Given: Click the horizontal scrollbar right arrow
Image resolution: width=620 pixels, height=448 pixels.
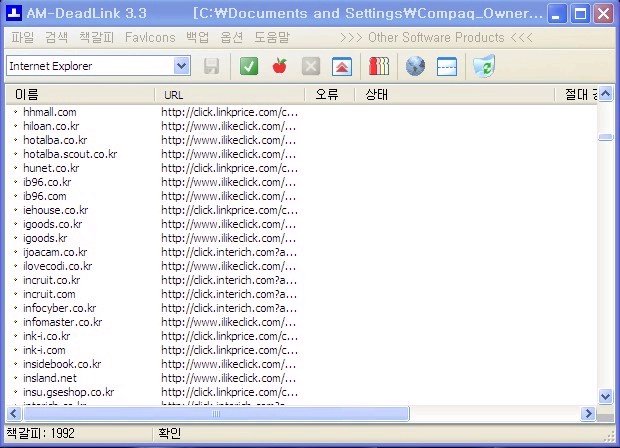Looking at the screenshot, I should click(x=588, y=414).
